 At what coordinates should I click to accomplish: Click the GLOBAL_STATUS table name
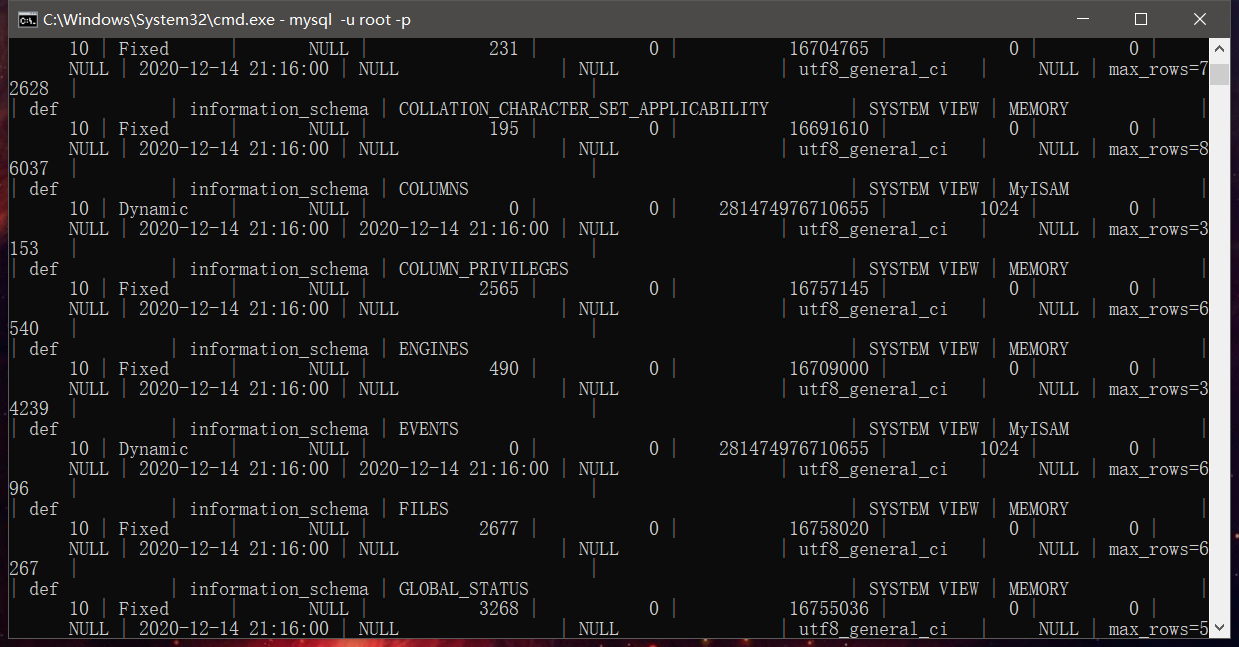pos(464,589)
